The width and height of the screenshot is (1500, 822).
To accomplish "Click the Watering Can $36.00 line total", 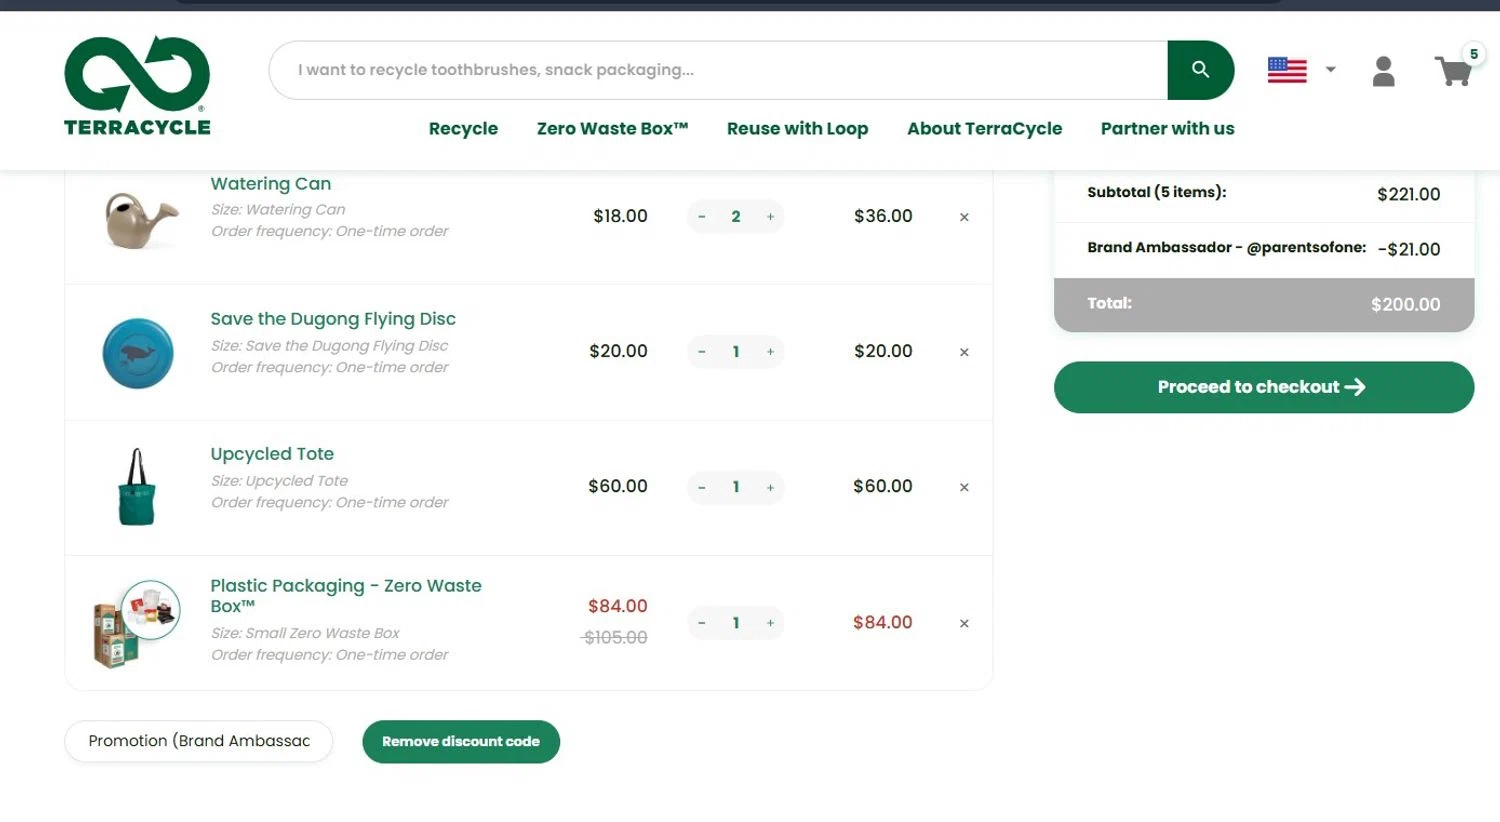I will coord(883,216).
